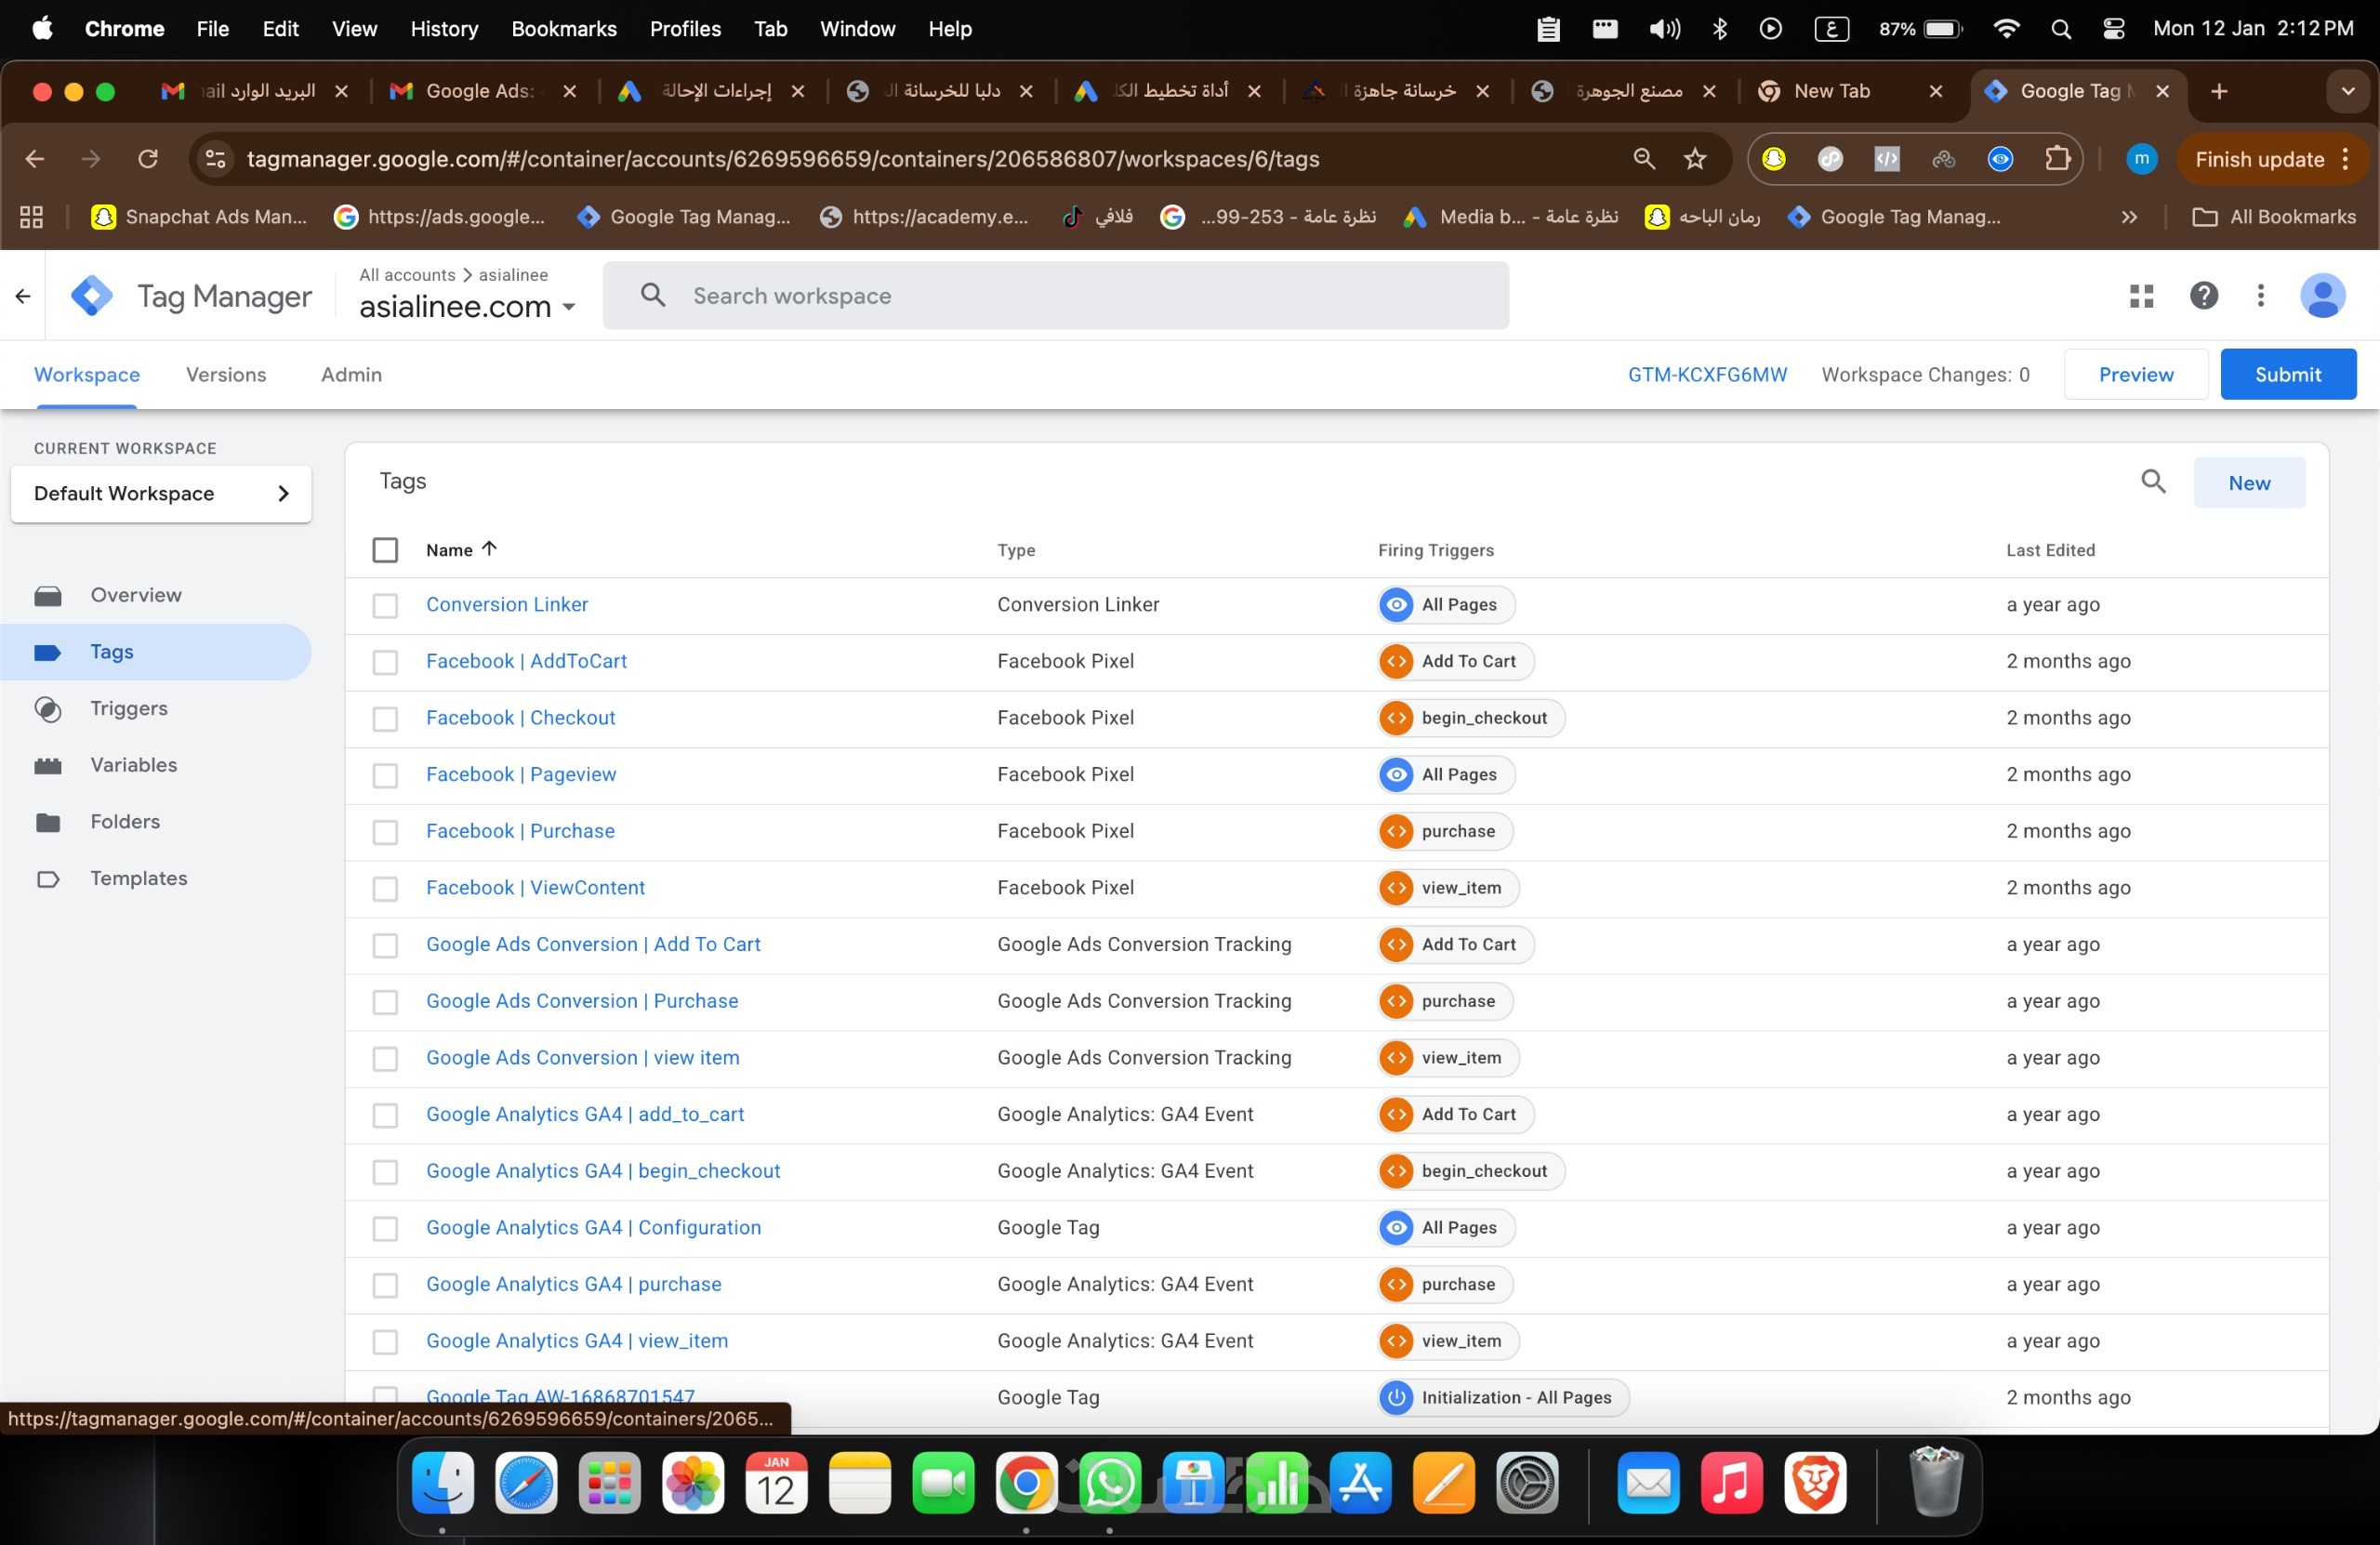Click the search icon in the Tags panel
This screenshot has width=2380, height=1545.
tap(2152, 482)
